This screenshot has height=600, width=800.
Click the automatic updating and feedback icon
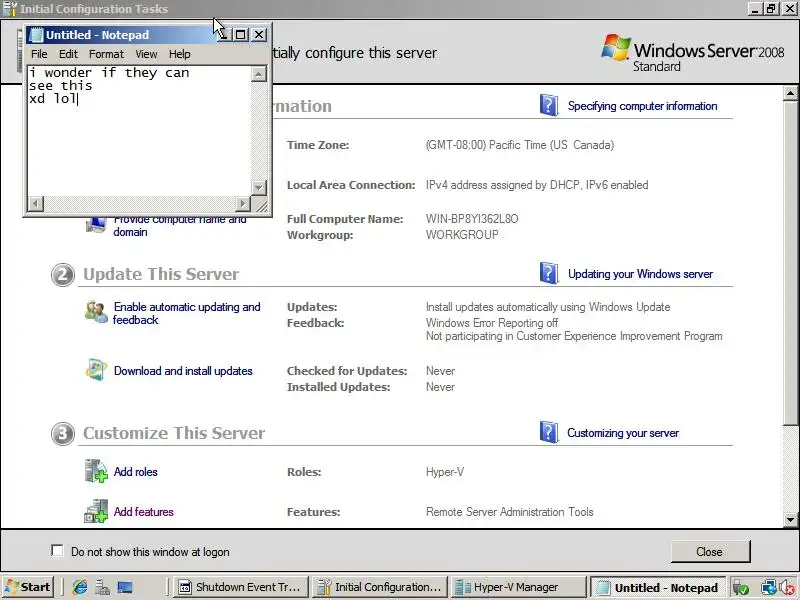coord(96,311)
